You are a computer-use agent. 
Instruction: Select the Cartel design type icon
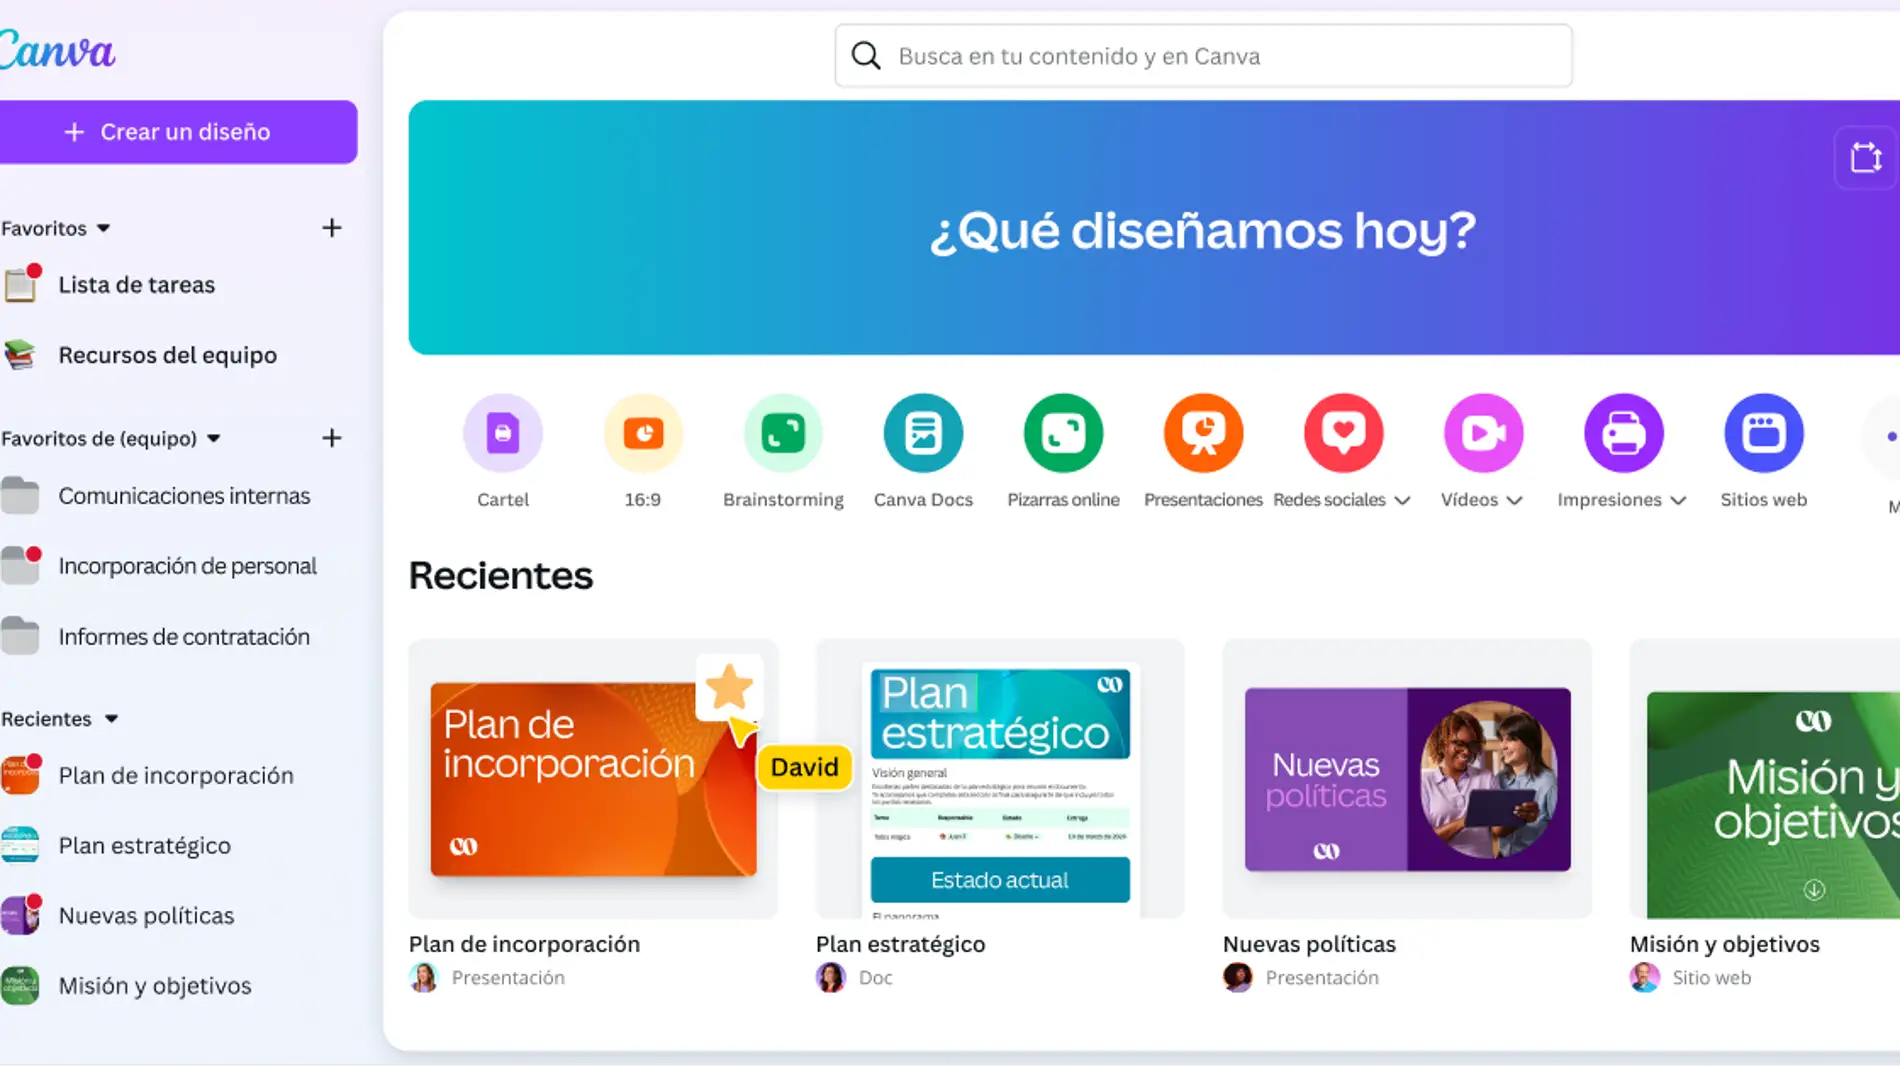pyautogui.click(x=503, y=432)
